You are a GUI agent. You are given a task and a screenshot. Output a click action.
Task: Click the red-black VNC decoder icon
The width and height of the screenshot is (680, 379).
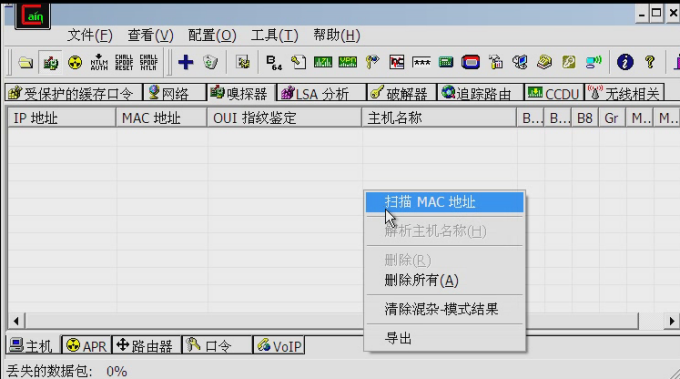coord(396,62)
